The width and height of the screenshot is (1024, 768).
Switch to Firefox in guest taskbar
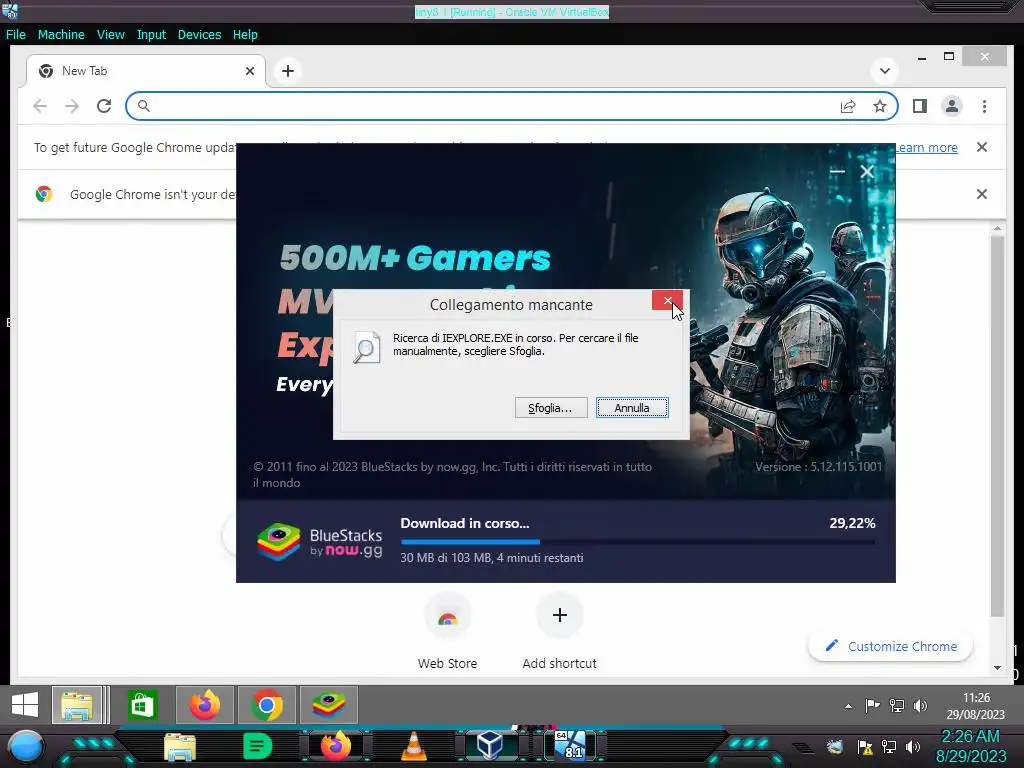[x=204, y=705]
